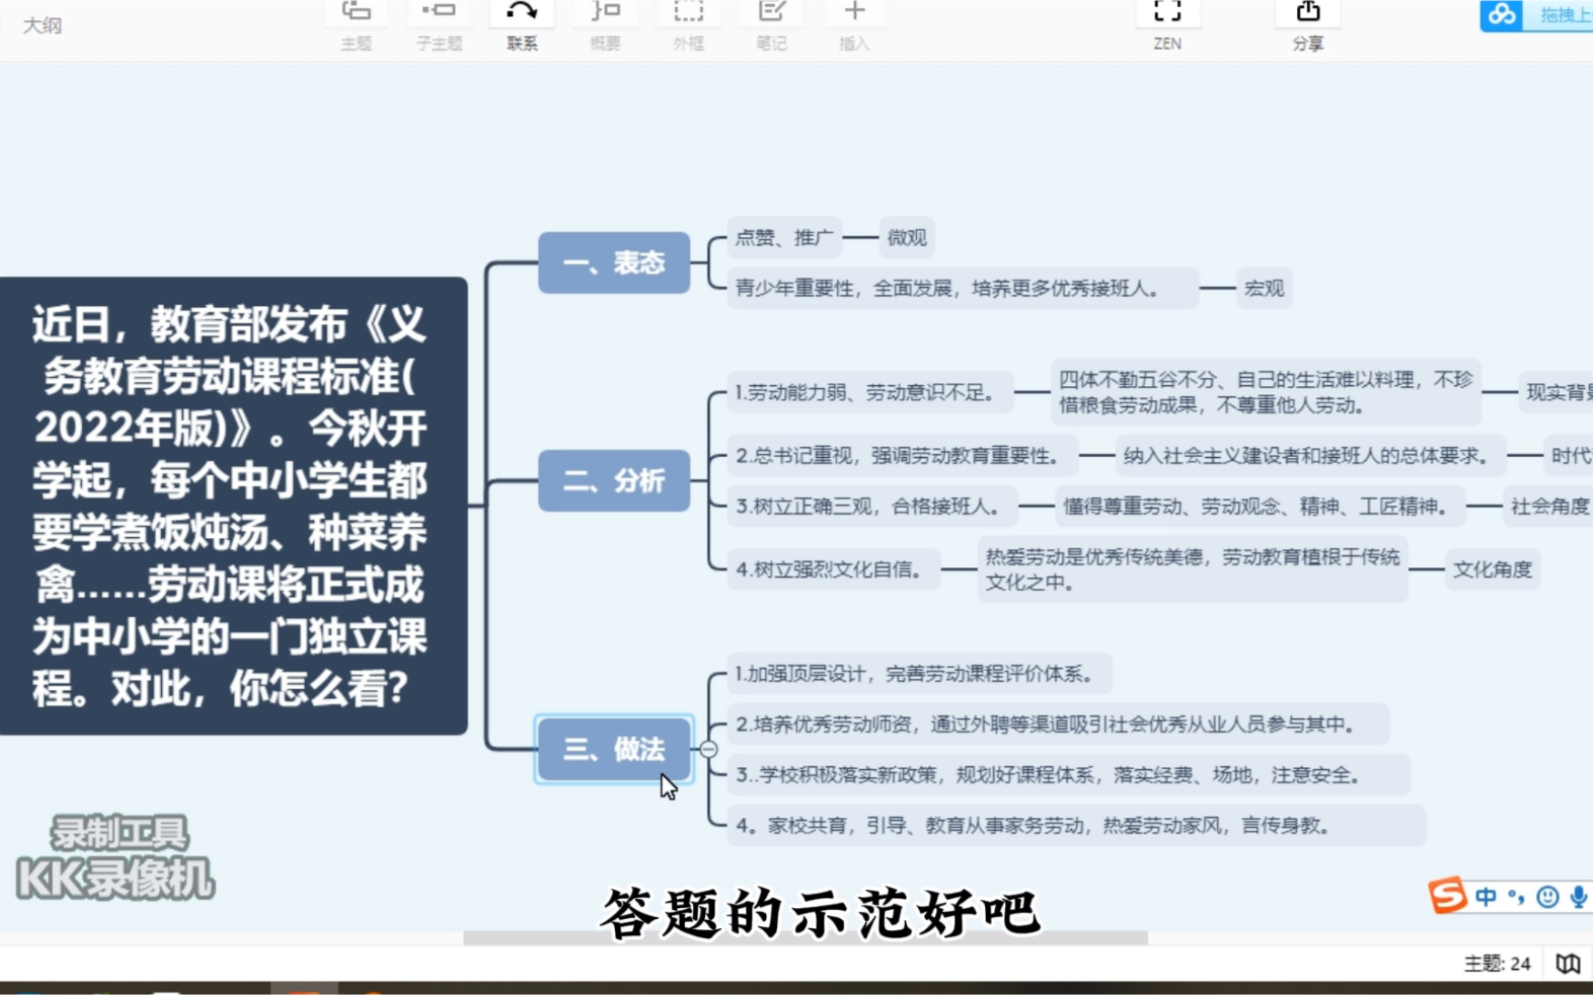
Task: Click the Sogou voice input microphone
Action: coord(1578,897)
